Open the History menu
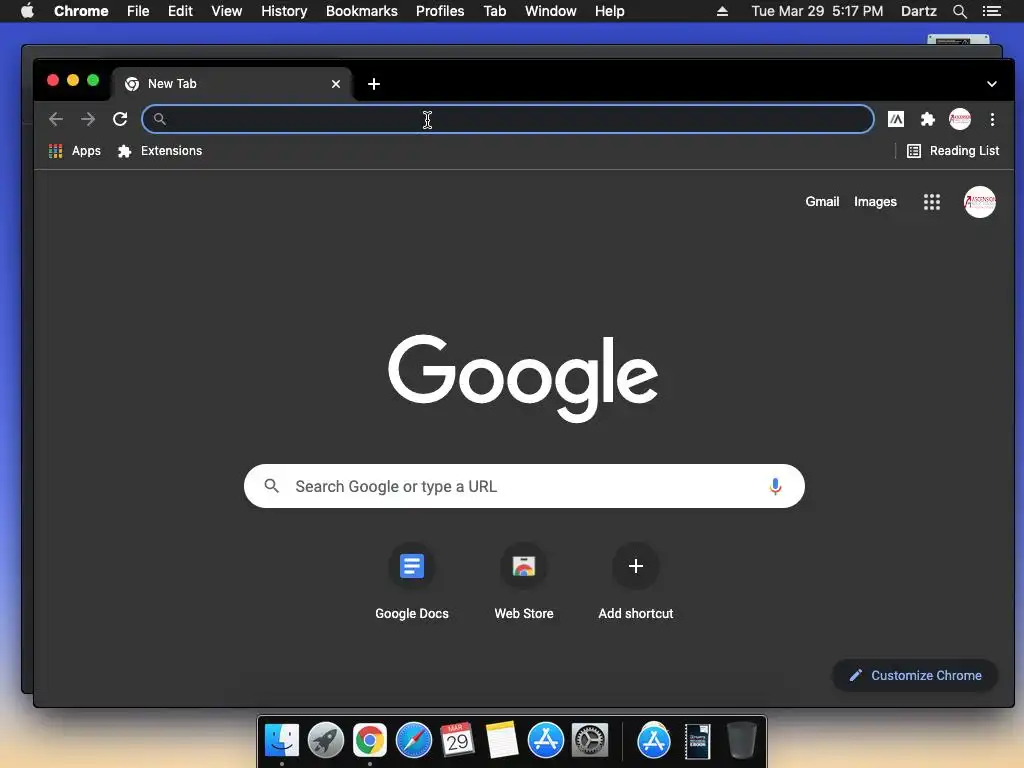This screenshot has width=1024, height=768. click(284, 11)
